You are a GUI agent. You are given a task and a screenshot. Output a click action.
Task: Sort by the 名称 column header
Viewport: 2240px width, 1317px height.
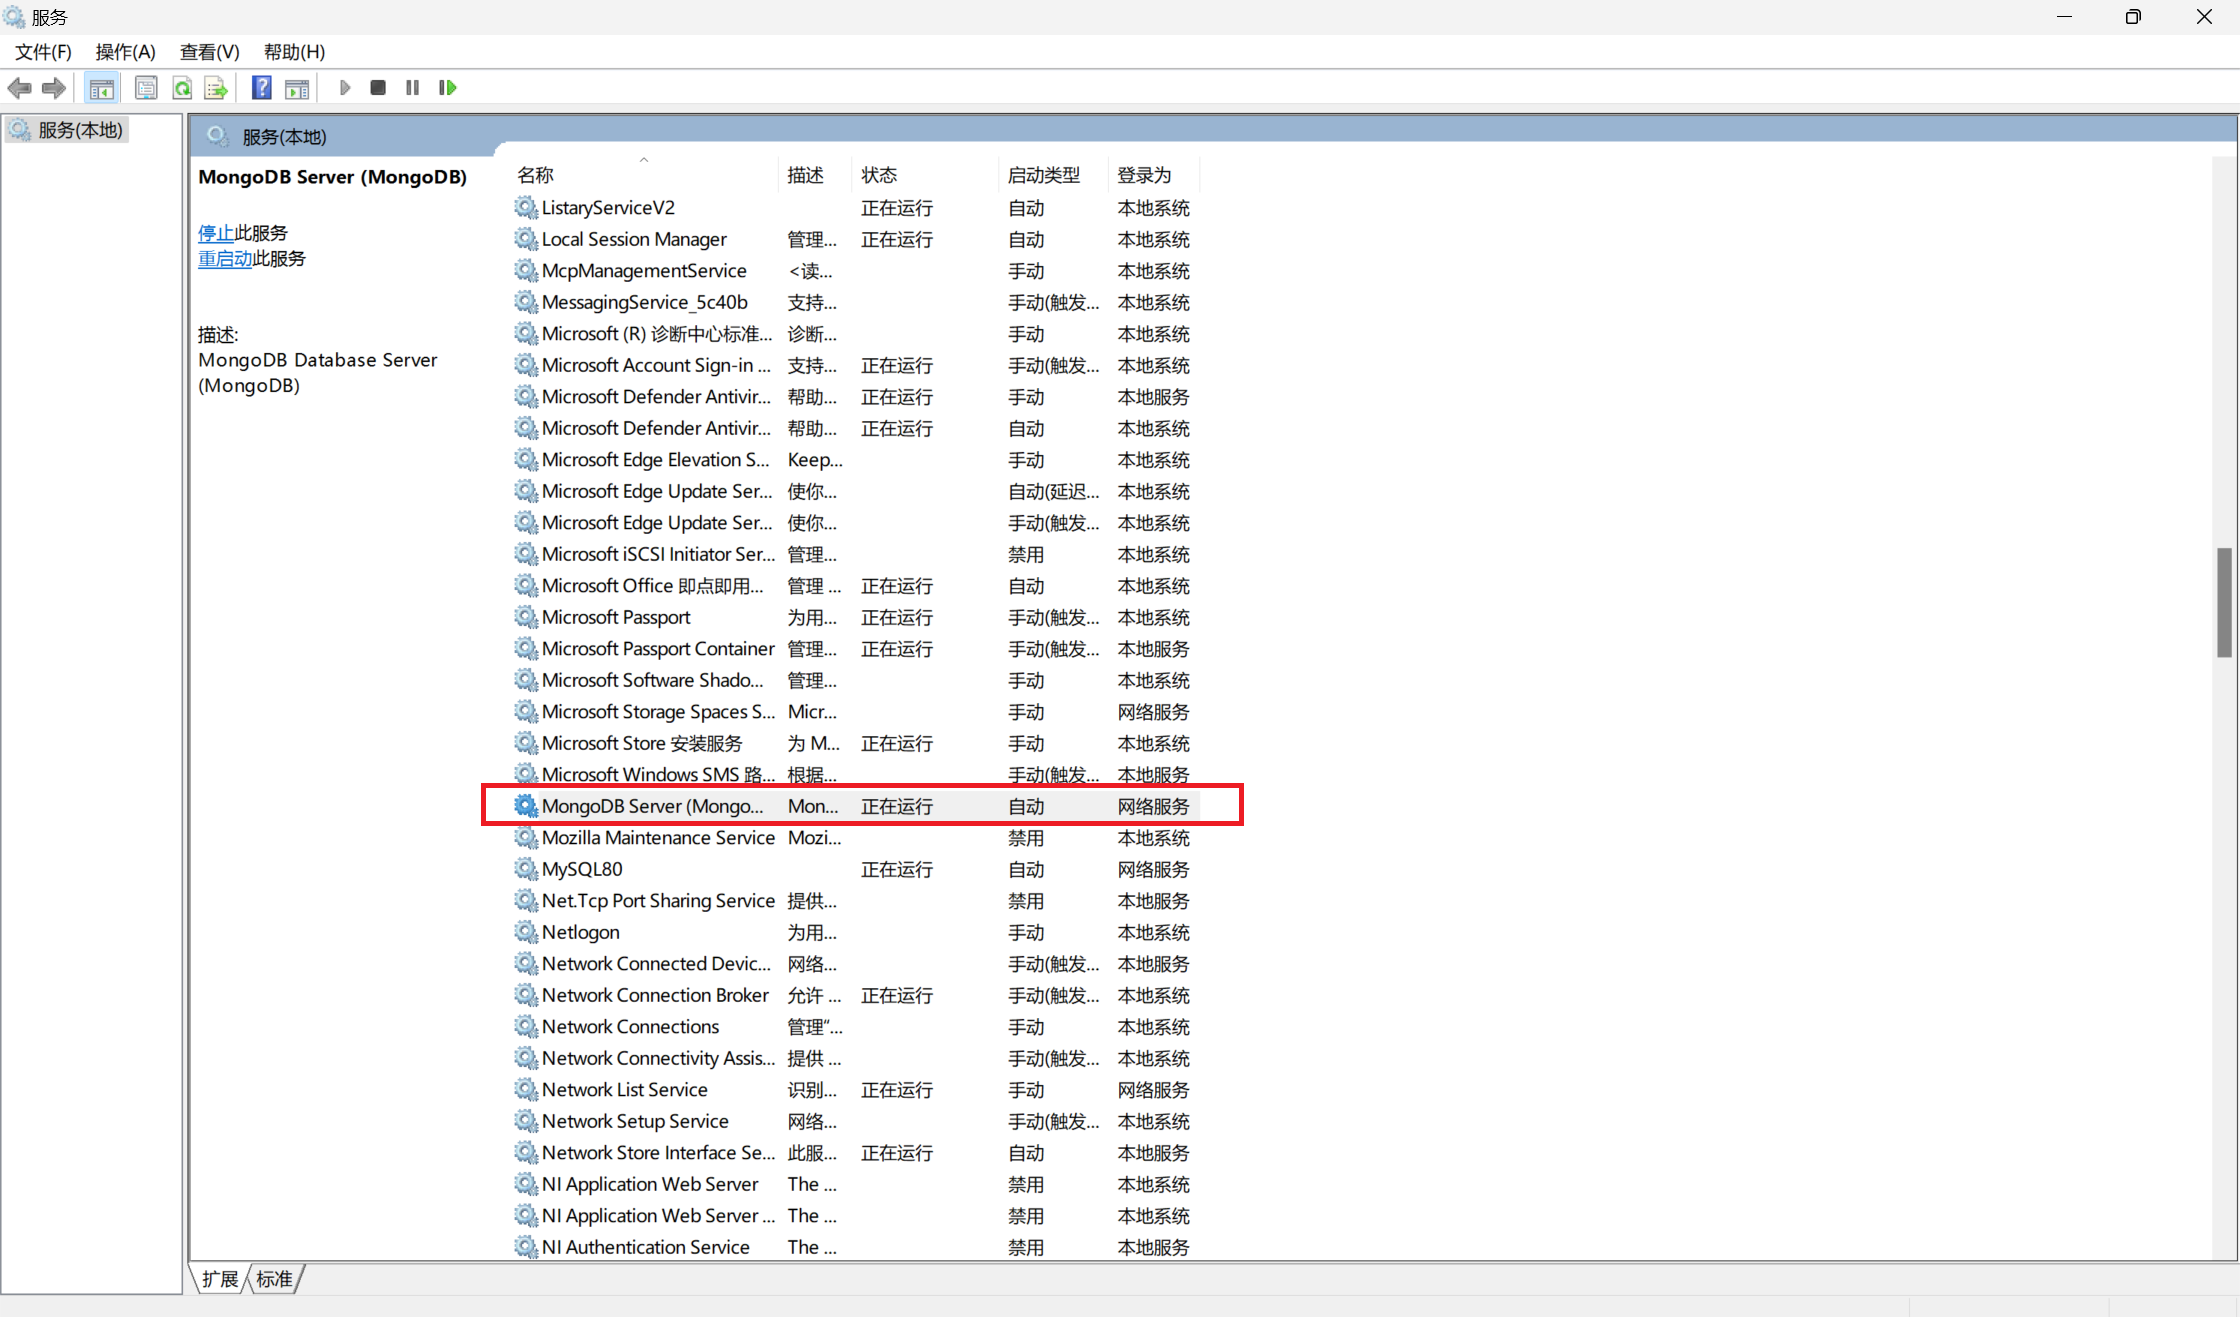(536, 175)
